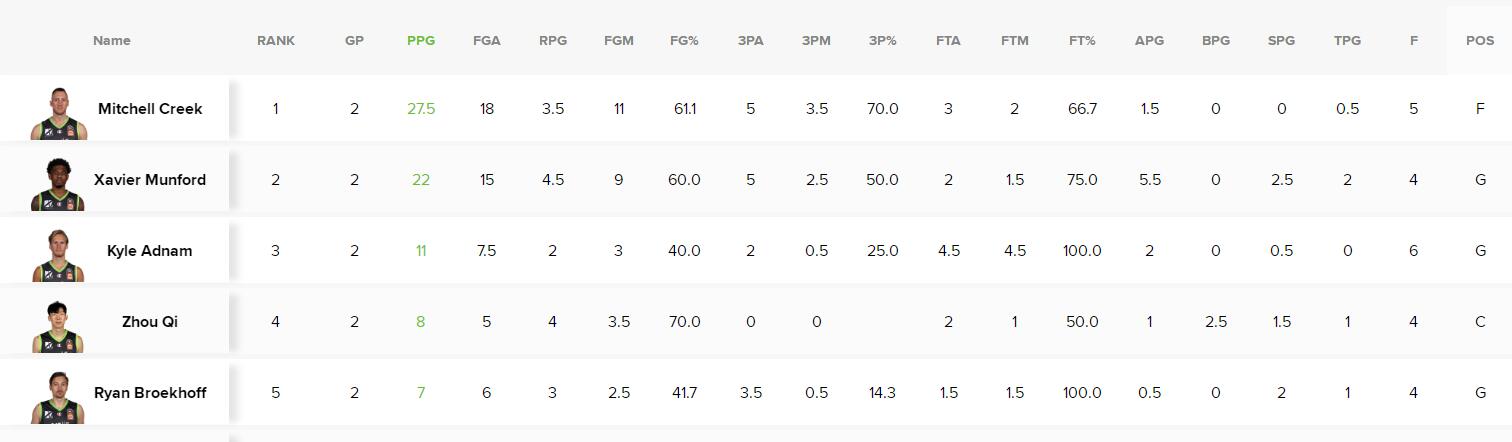Viewport: 1512px width, 442px height.
Task: Open Ryan Broekhoff's name link
Action: tap(150, 392)
